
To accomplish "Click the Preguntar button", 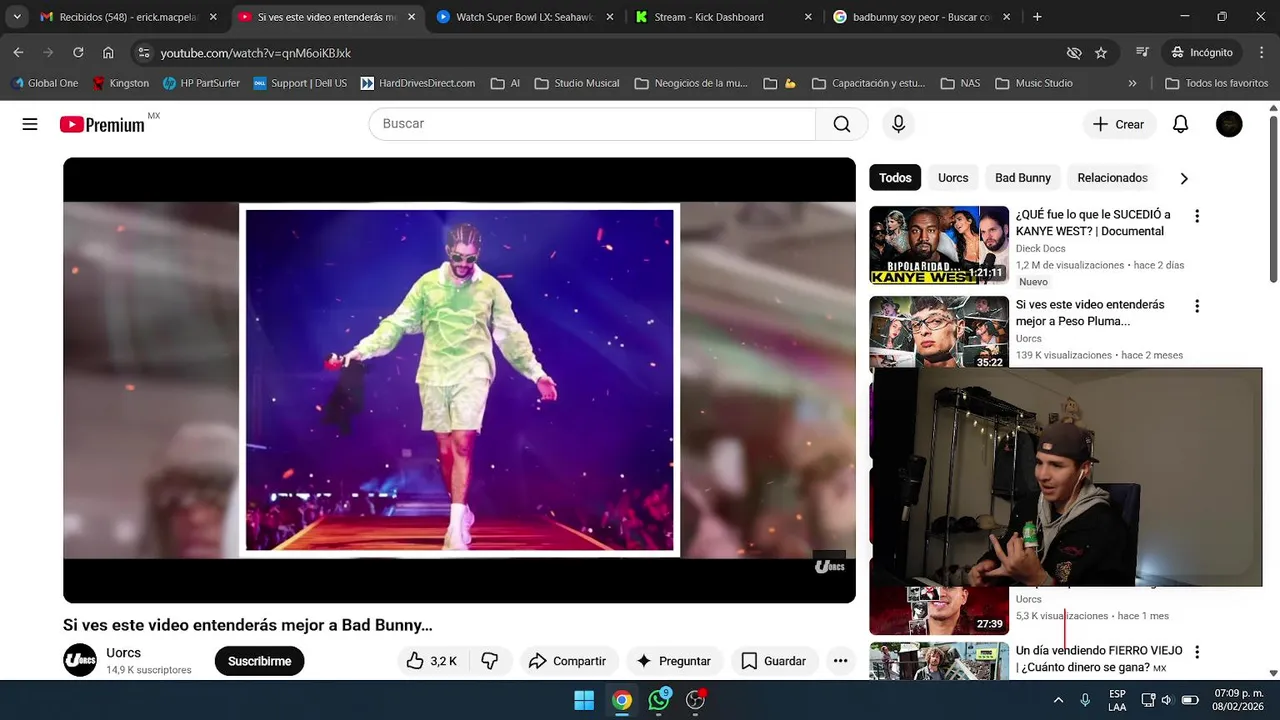I will (x=674, y=661).
